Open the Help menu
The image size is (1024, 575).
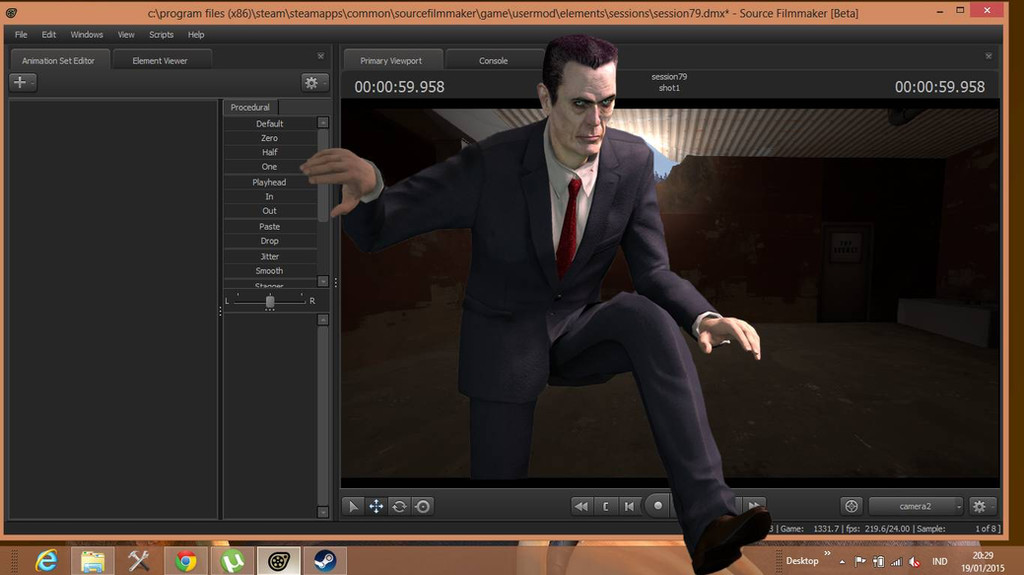196,35
